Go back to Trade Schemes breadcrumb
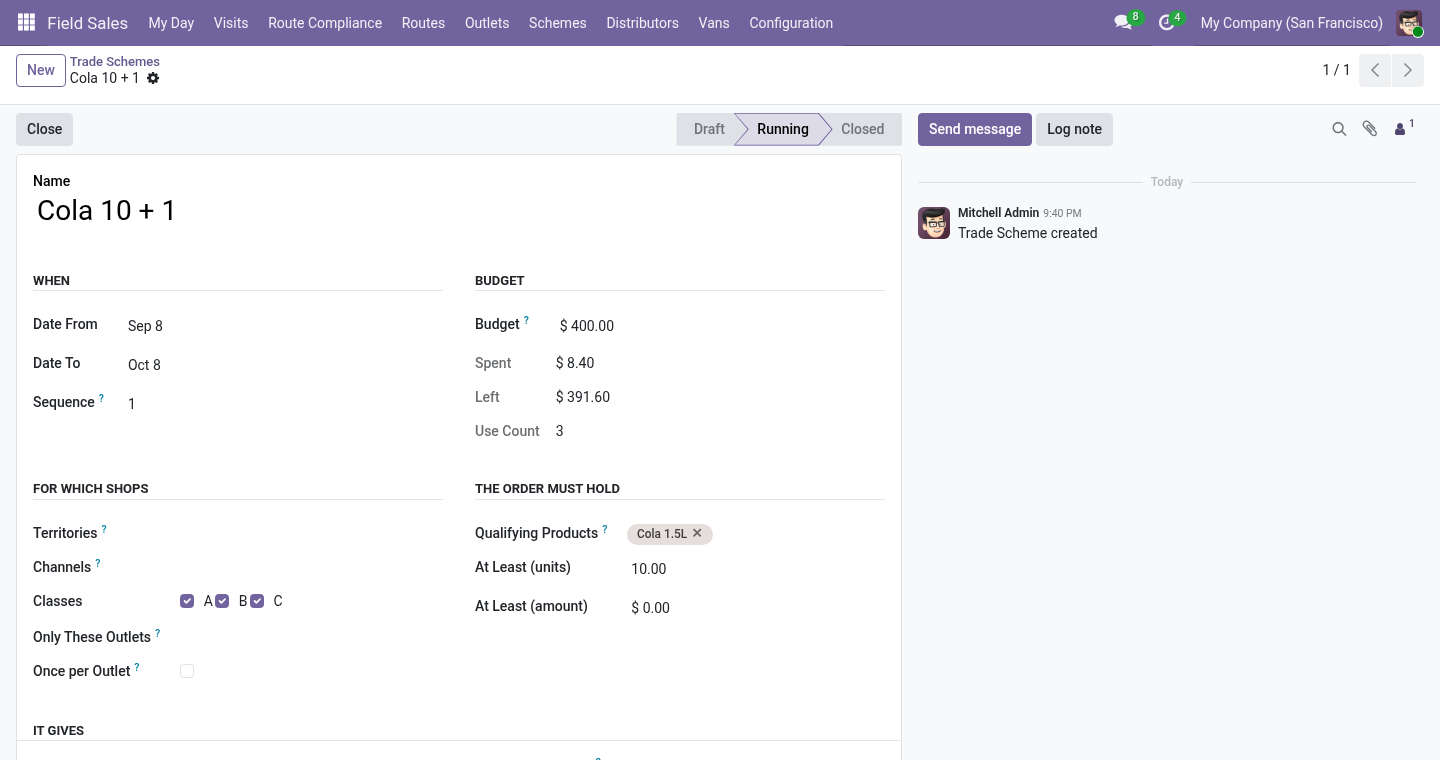This screenshot has height=760, width=1440. tap(115, 62)
